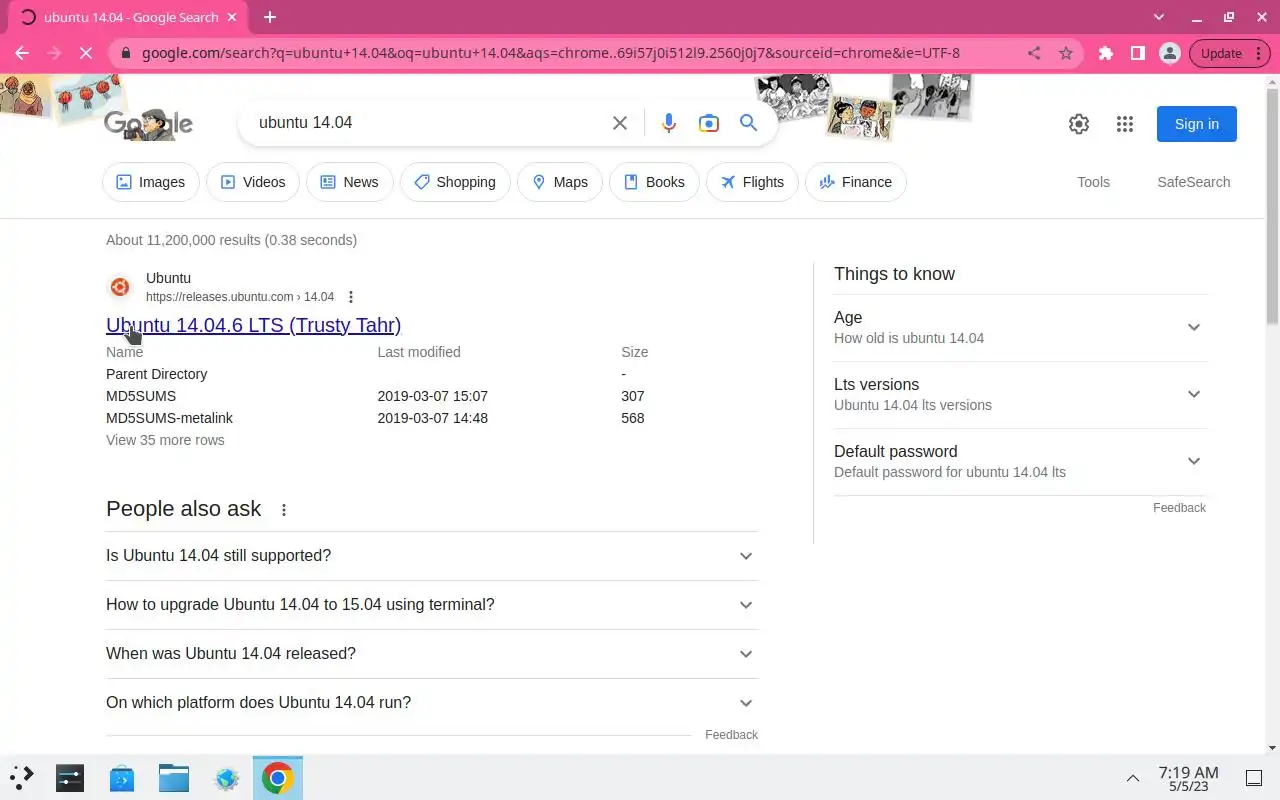Start voice search with microphone

click(x=669, y=123)
